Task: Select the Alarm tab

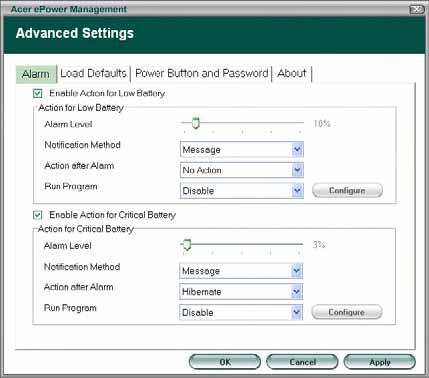Action: pyautogui.click(x=36, y=74)
